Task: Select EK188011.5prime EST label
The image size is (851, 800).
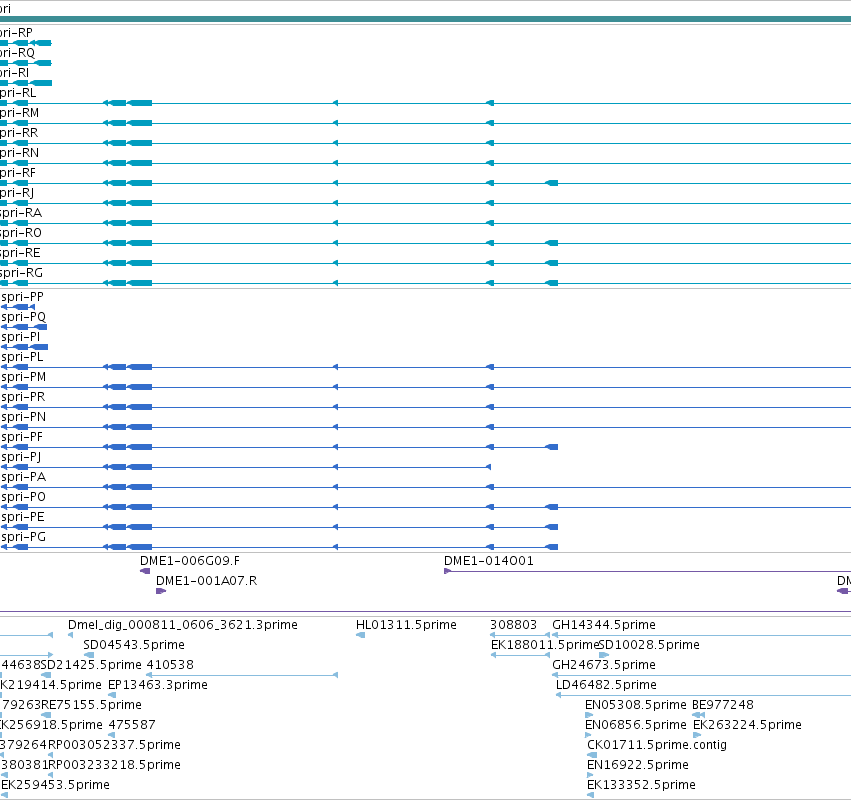Action: click(544, 645)
